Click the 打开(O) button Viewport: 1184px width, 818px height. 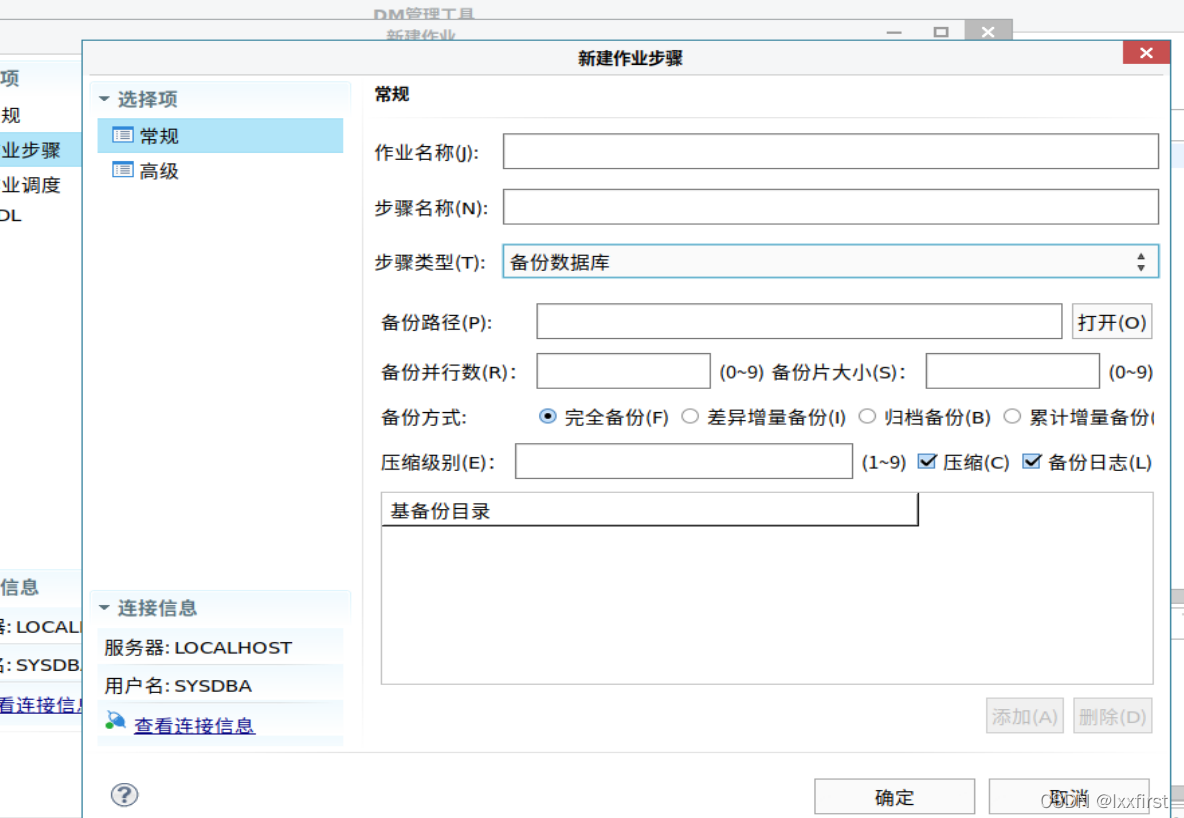[1112, 323]
